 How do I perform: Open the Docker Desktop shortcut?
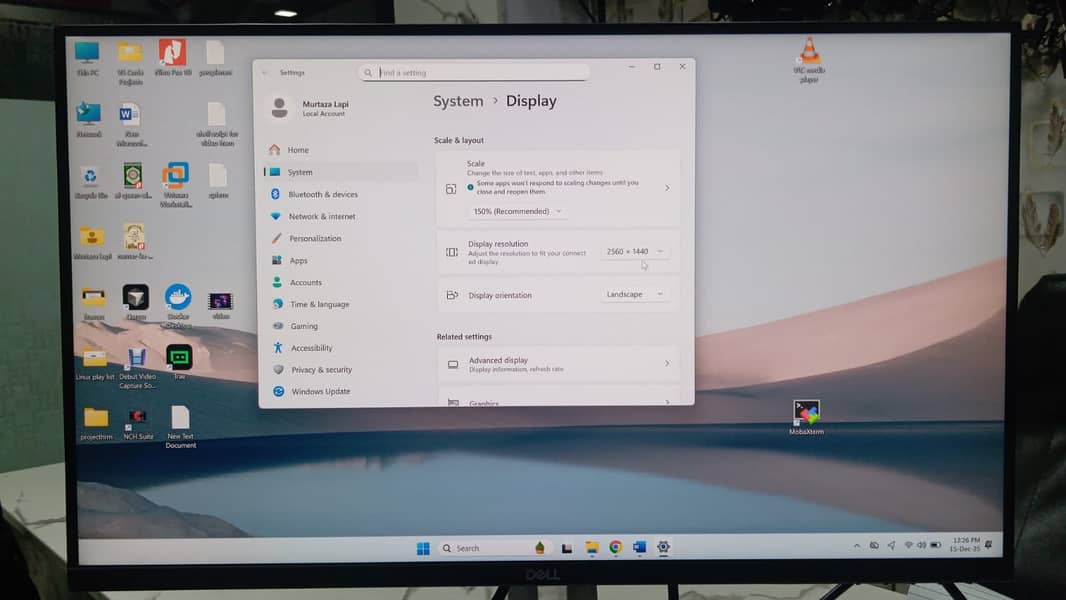tap(178, 297)
